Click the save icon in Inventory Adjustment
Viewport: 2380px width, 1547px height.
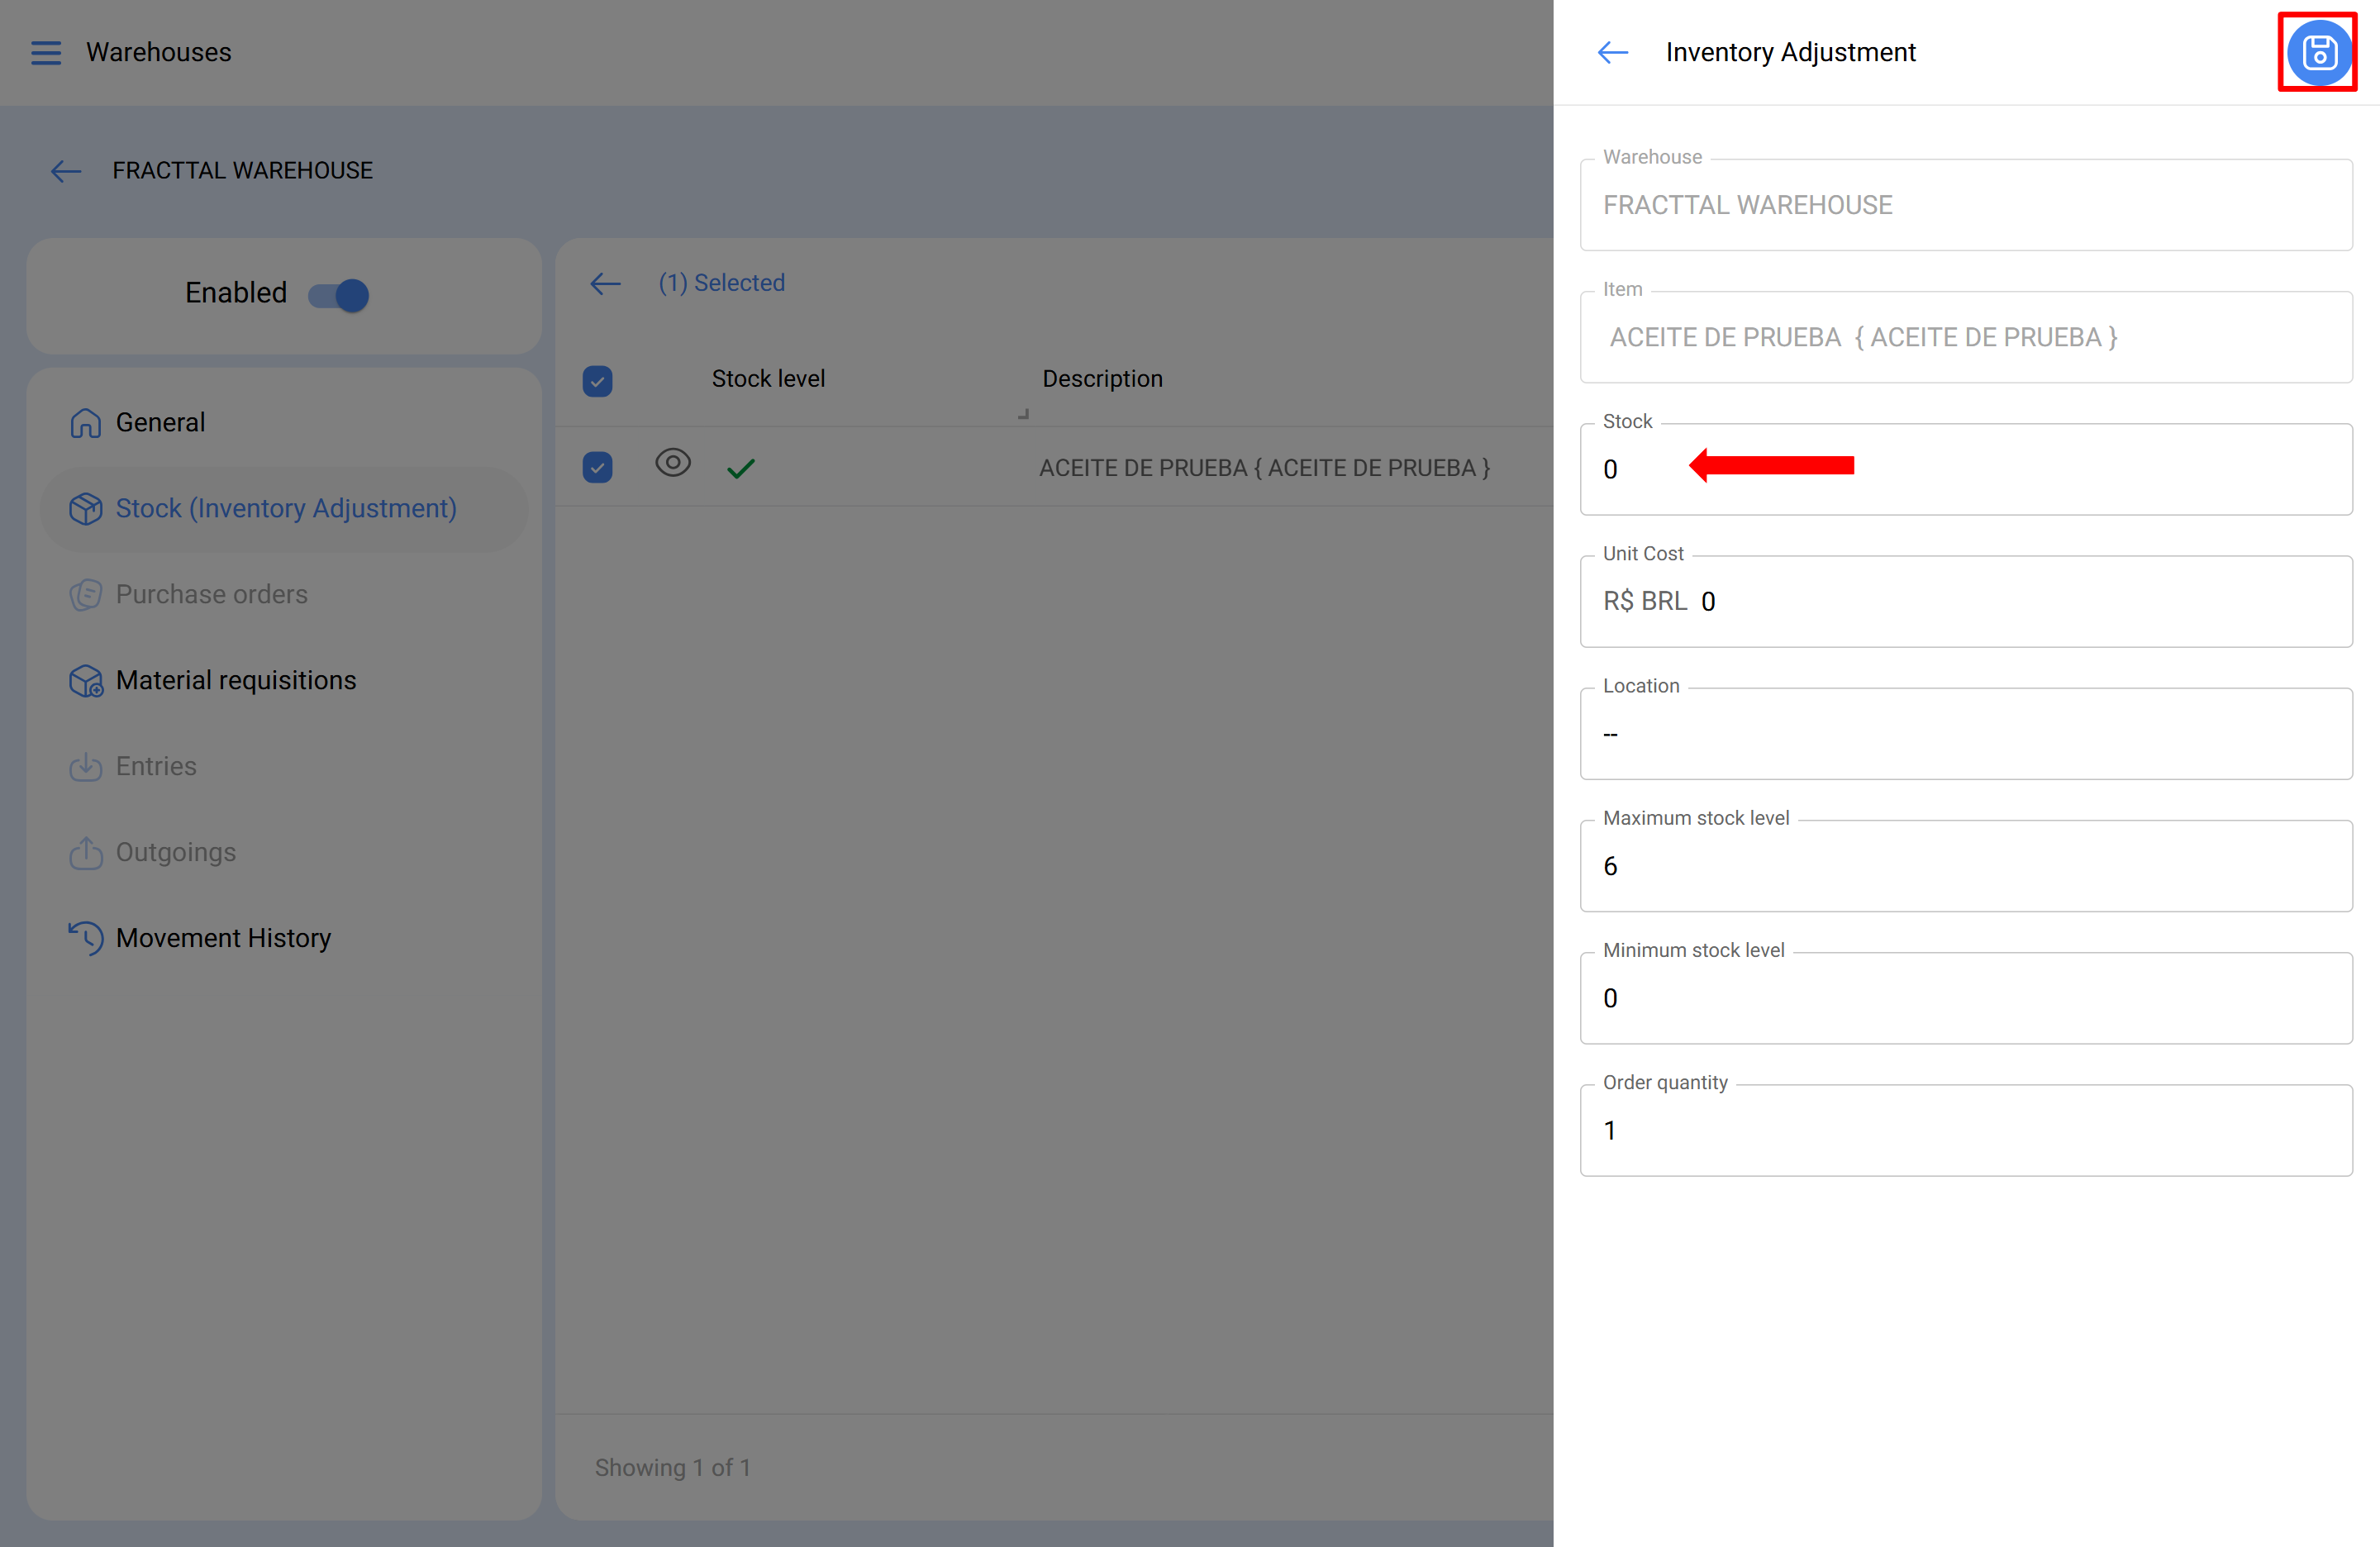[2318, 52]
